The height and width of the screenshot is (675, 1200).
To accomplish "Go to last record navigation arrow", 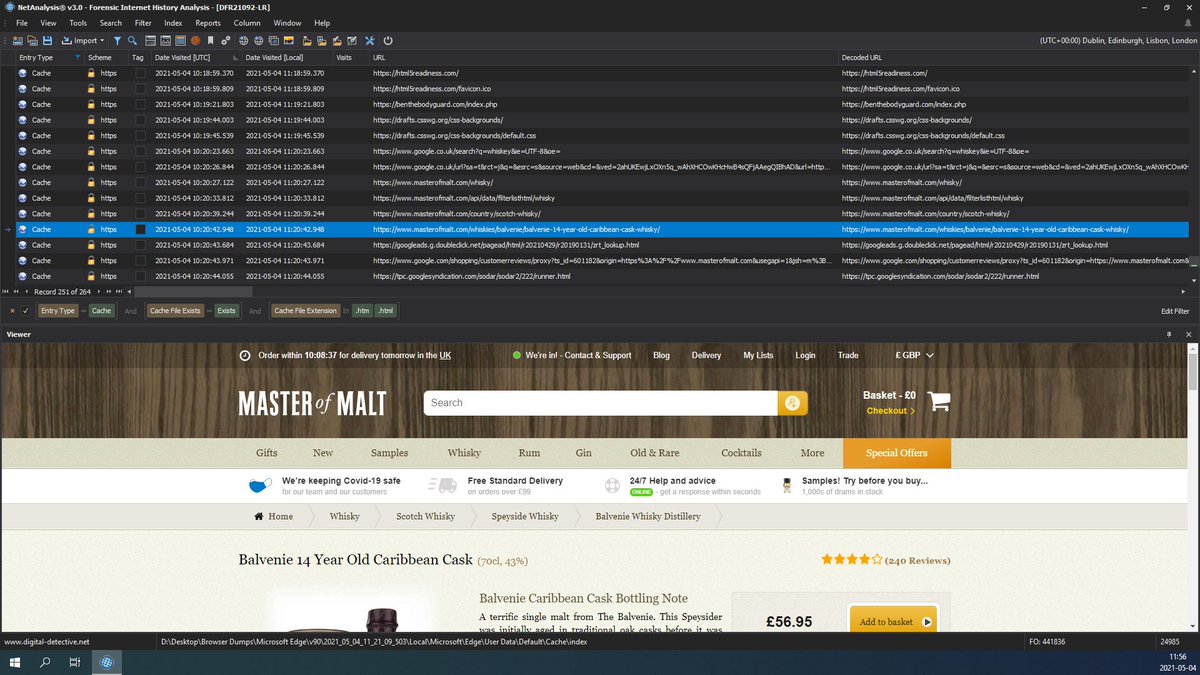I will point(119,291).
